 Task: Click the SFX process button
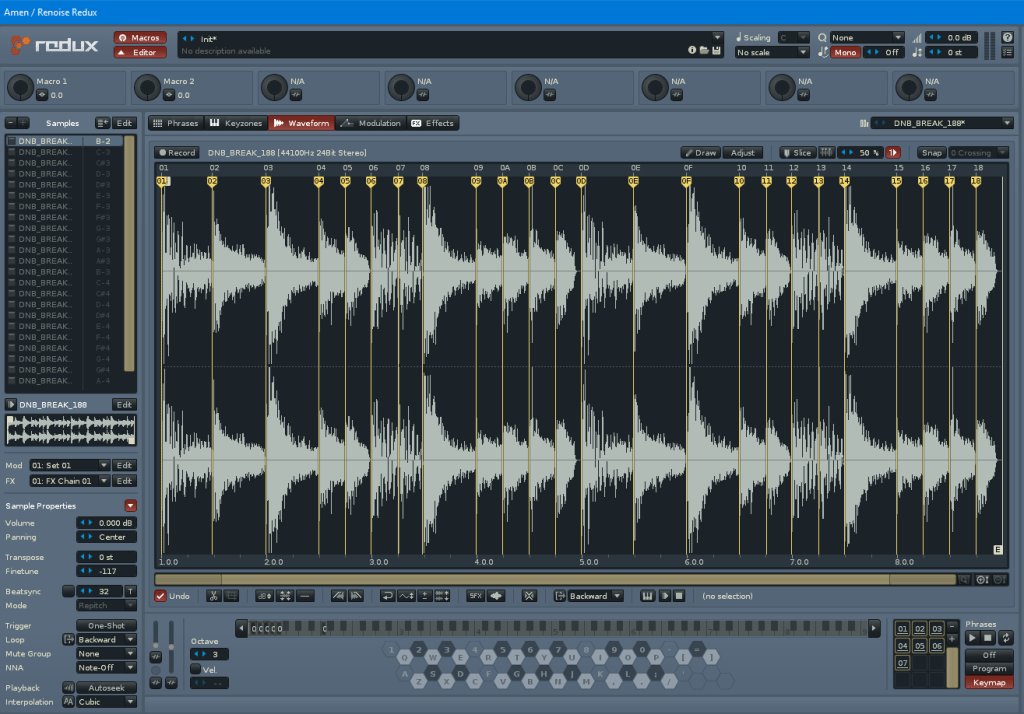(475, 596)
